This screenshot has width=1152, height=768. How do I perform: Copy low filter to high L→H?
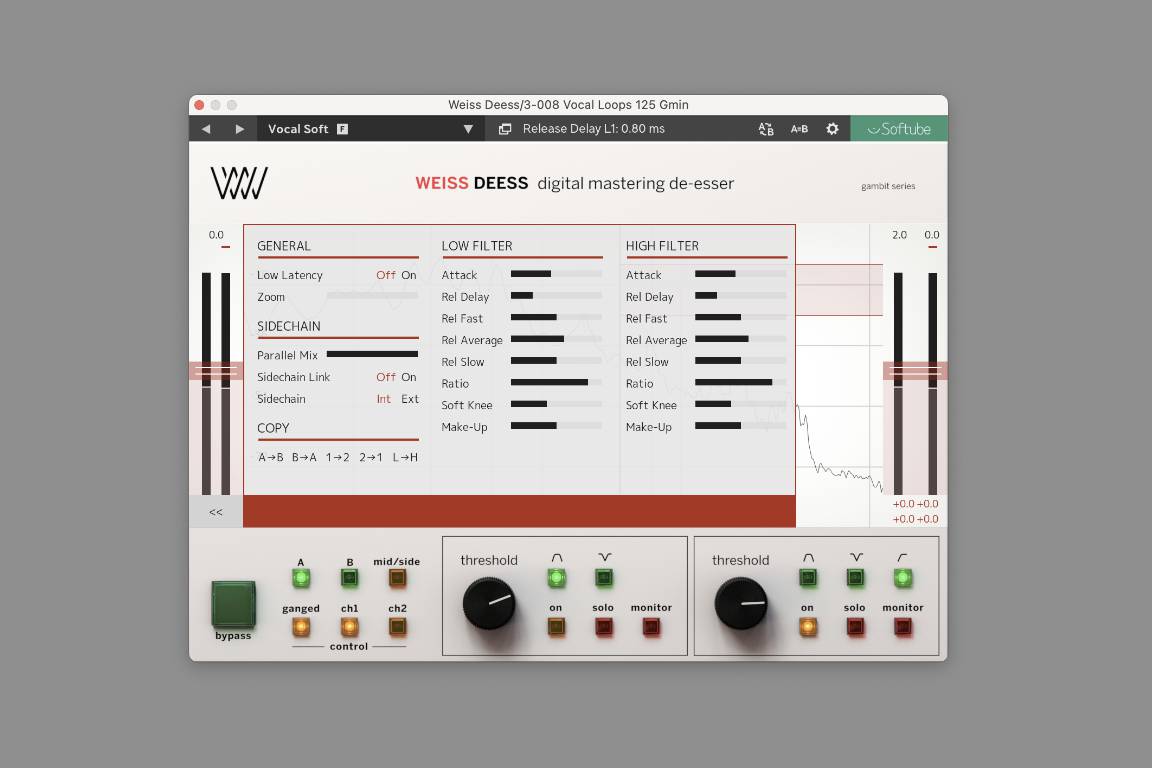pos(406,457)
